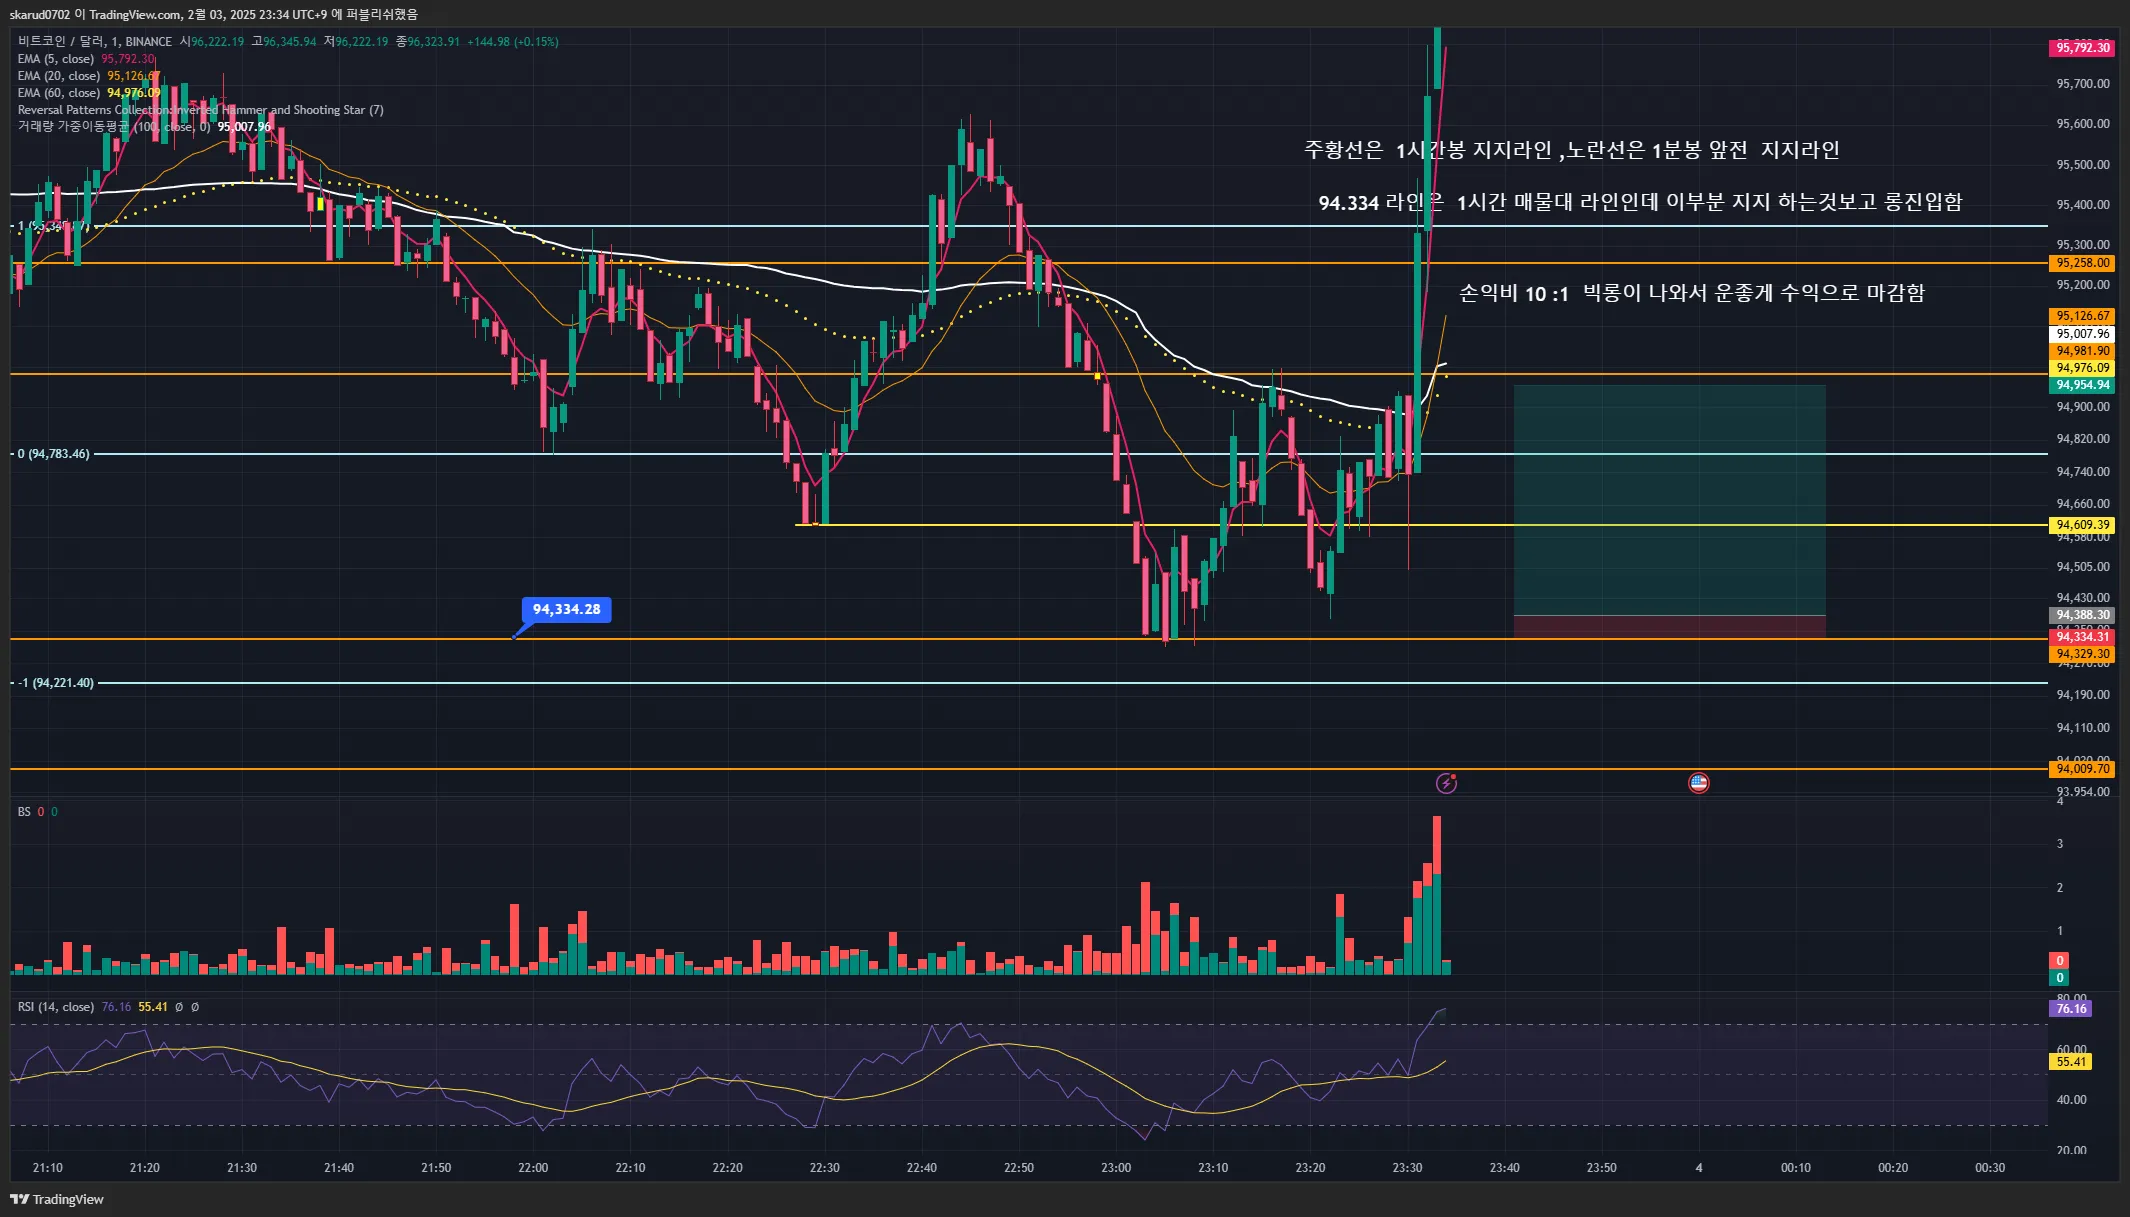Click the Reversal Patterns Collection indicator legend
This screenshot has height=1217, width=2130.
click(200, 110)
